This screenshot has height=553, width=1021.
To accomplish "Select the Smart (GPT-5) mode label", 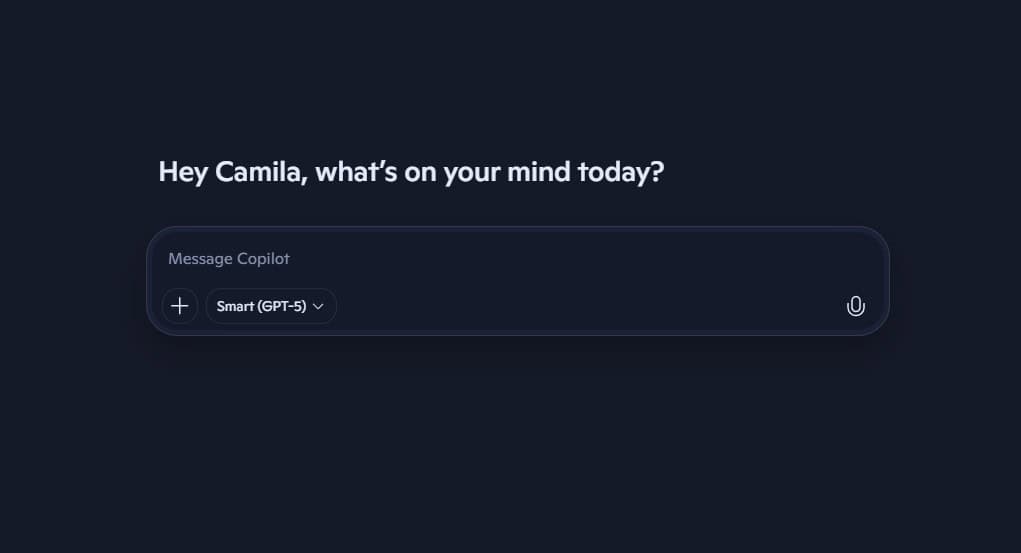I will tap(261, 306).
